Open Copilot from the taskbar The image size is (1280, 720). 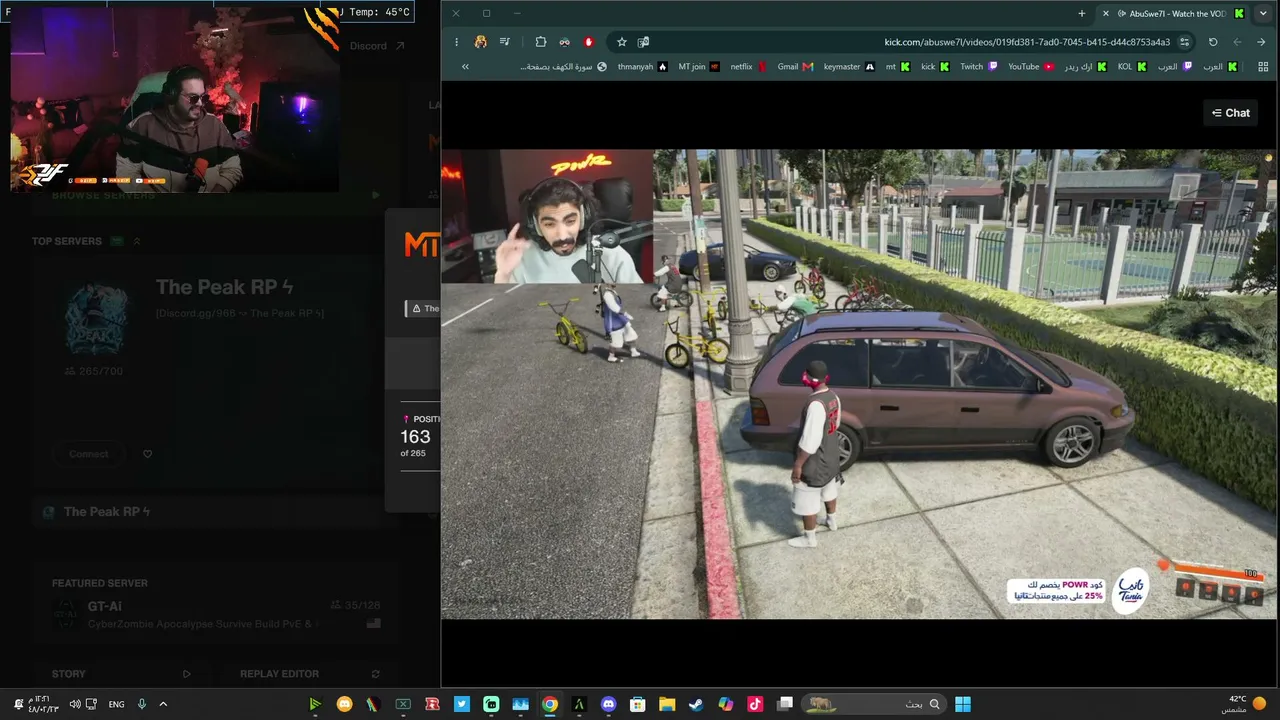[x=726, y=704]
